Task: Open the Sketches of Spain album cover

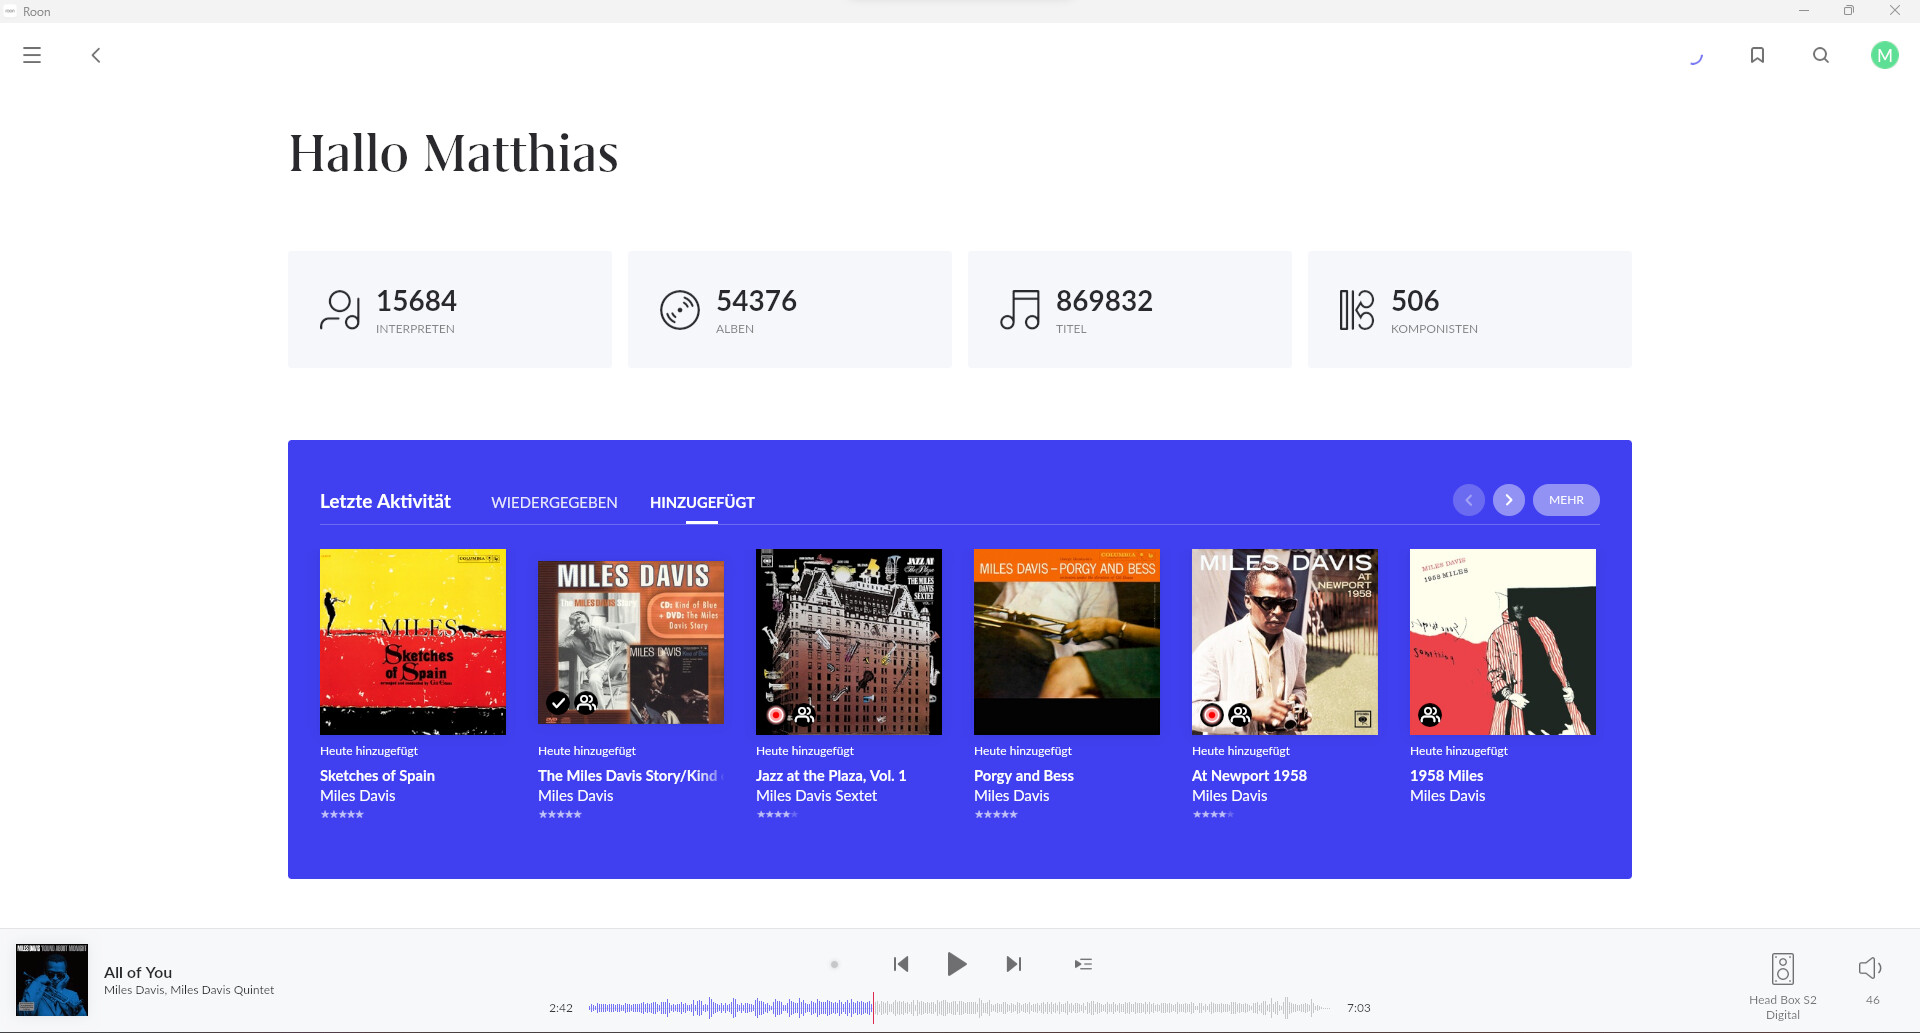Action: click(x=412, y=641)
